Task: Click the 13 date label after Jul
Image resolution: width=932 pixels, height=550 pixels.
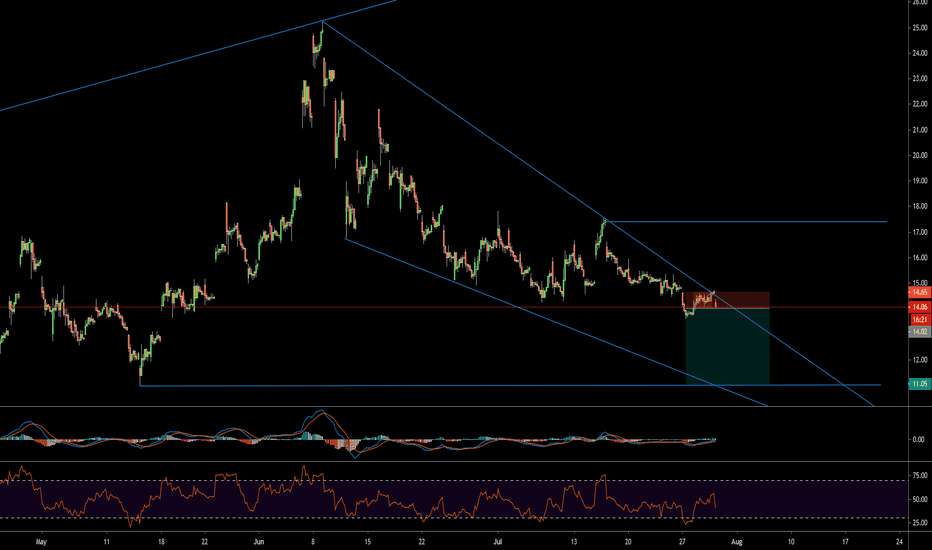Action: (574, 542)
